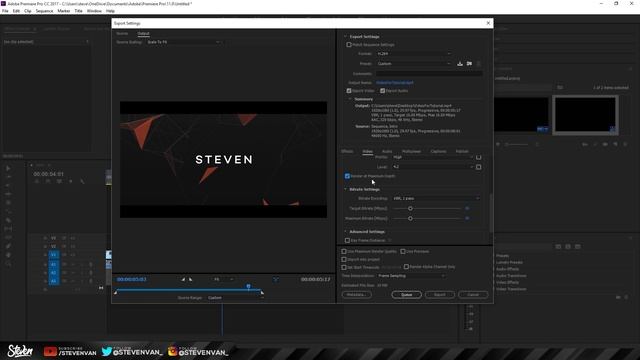Toggle Snap in the timeline panel

coord(48,181)
